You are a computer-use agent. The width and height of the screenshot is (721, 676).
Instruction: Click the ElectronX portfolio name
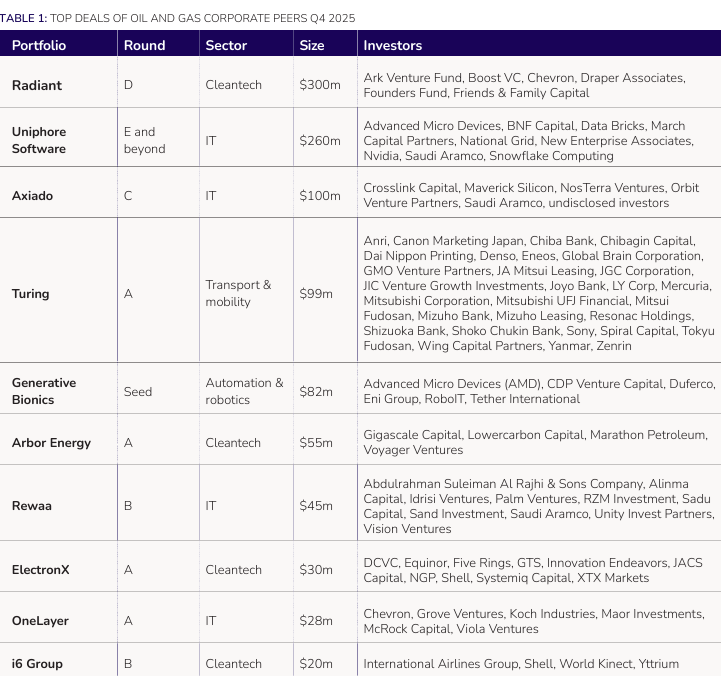(x=40, y=570)
